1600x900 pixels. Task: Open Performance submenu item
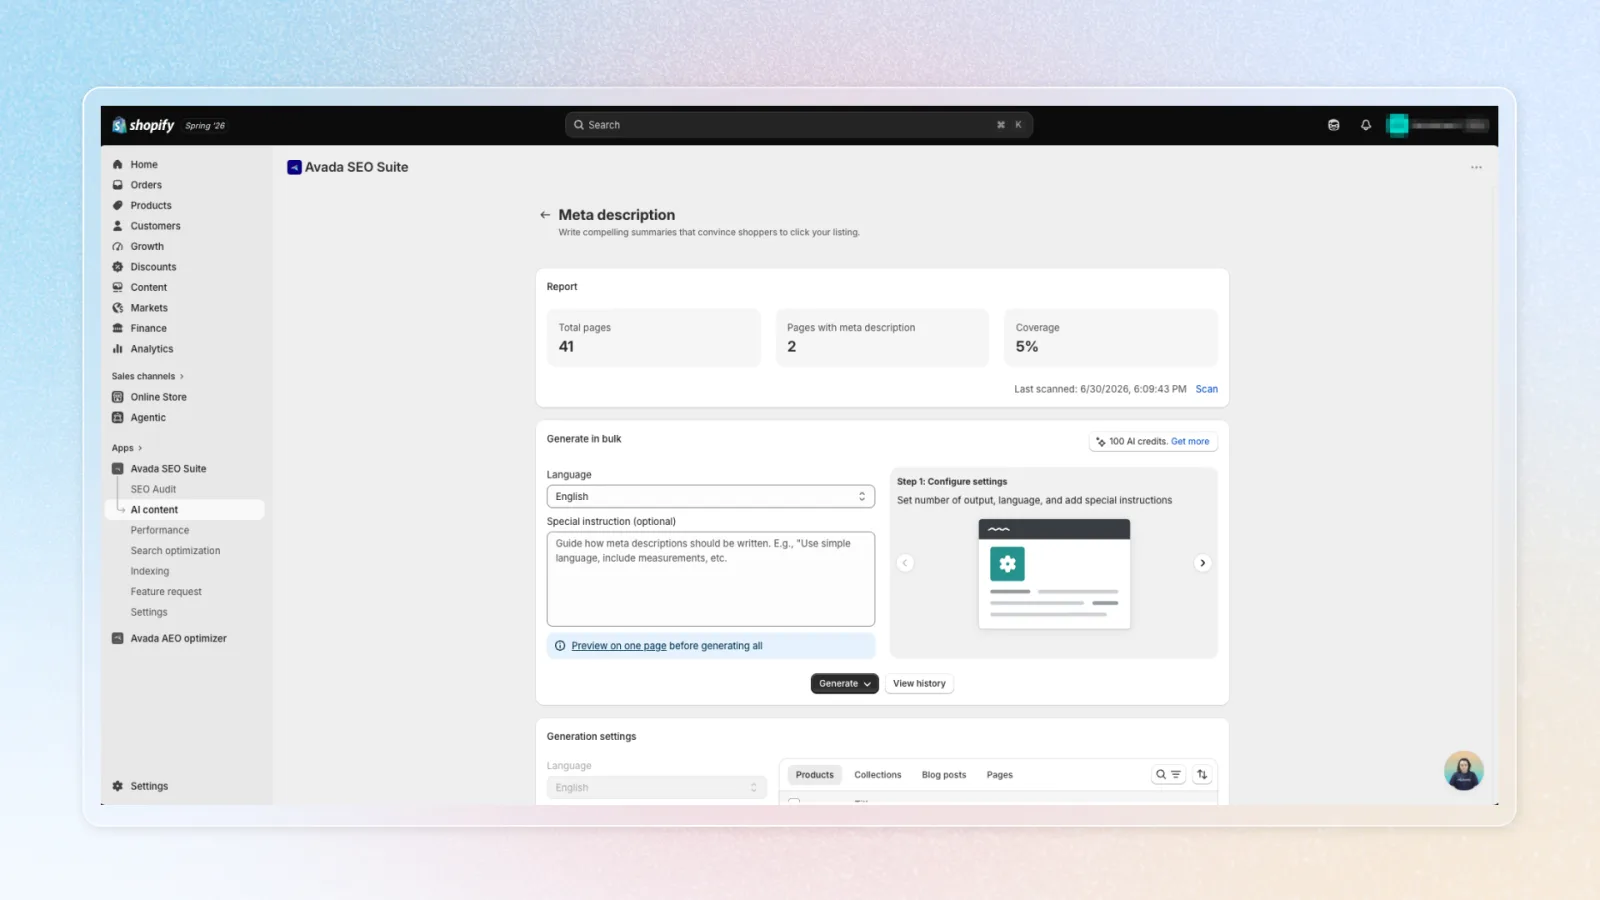click(x=159, y=530)
